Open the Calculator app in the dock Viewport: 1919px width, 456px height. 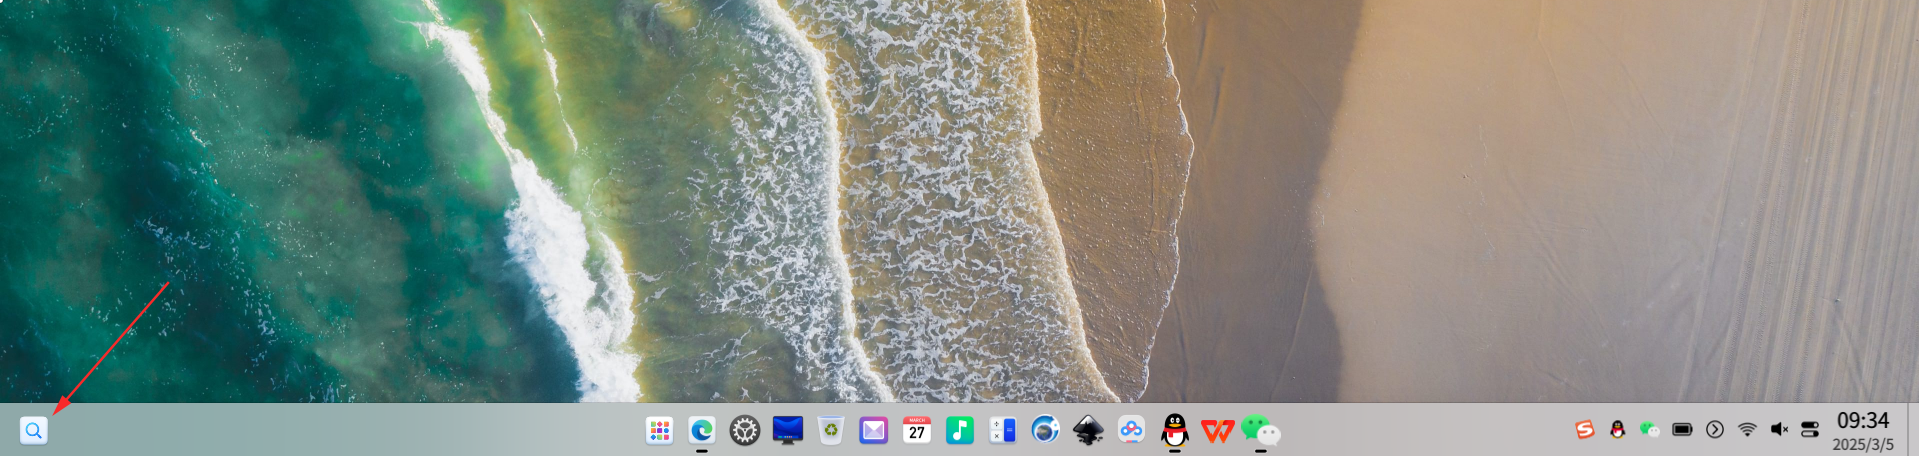(x=1003, y=431)
